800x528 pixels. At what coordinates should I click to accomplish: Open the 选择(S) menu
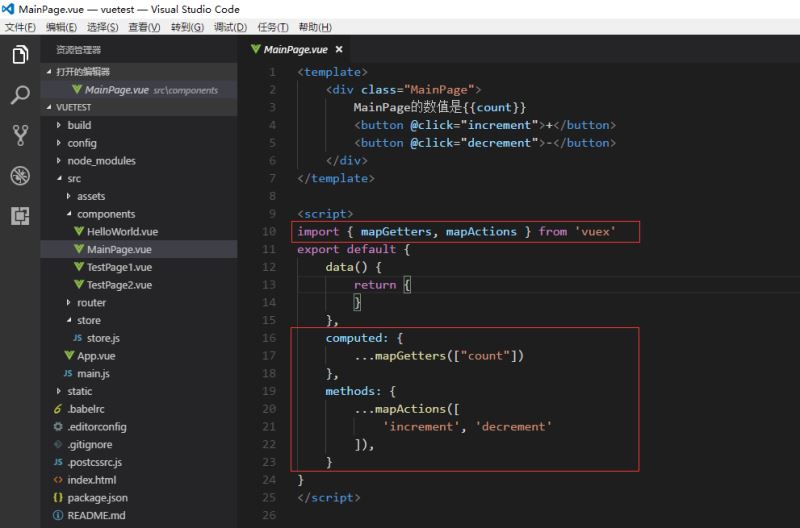[x=103, y=27]
